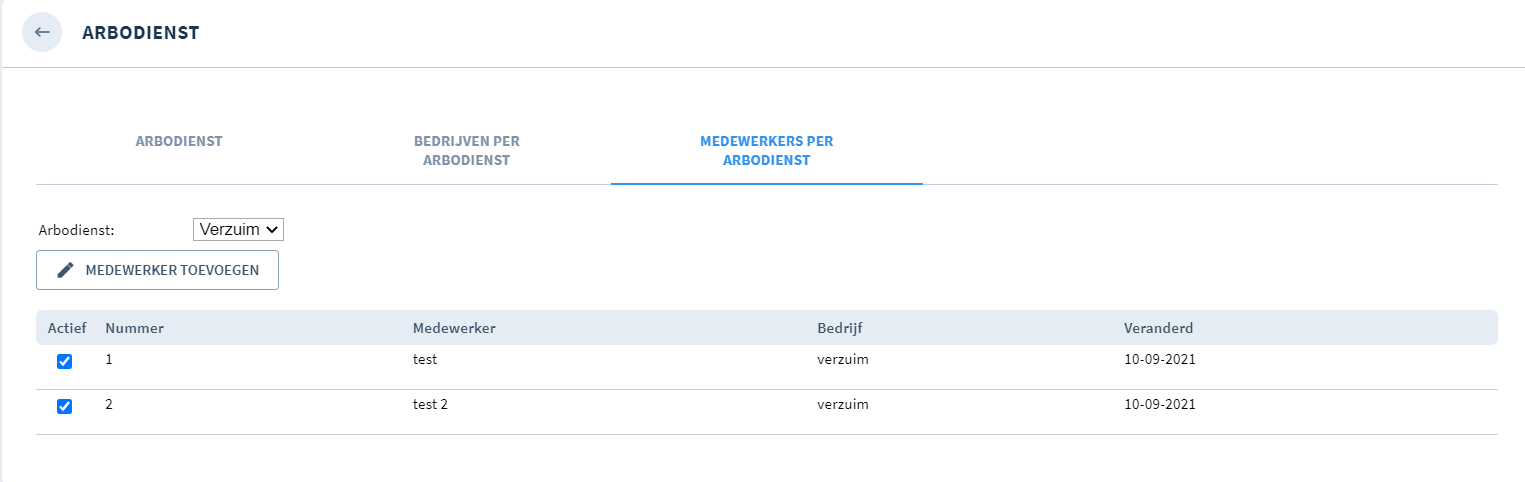Viewport: 1525px width, 482px height.
Task: Click the Medewerker toevoegen button
Action: point(157,270)
